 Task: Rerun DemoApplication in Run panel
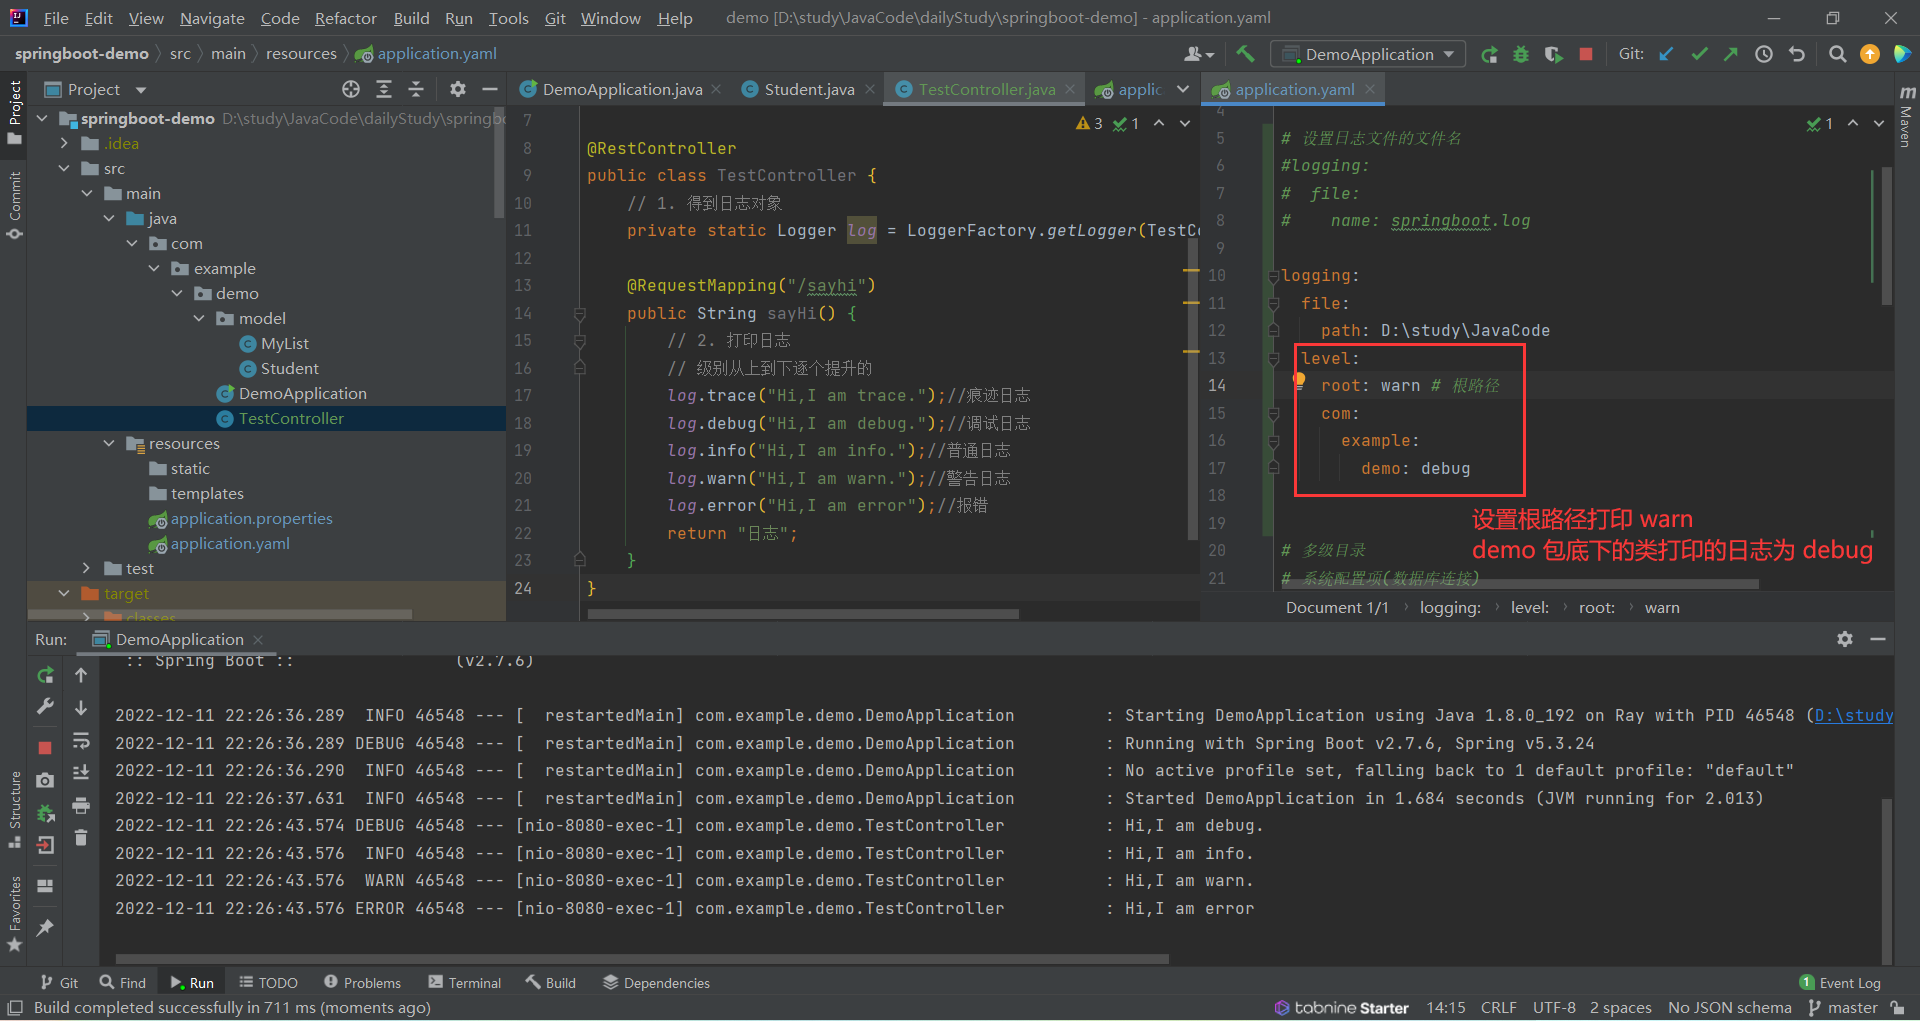coord(45,675)
